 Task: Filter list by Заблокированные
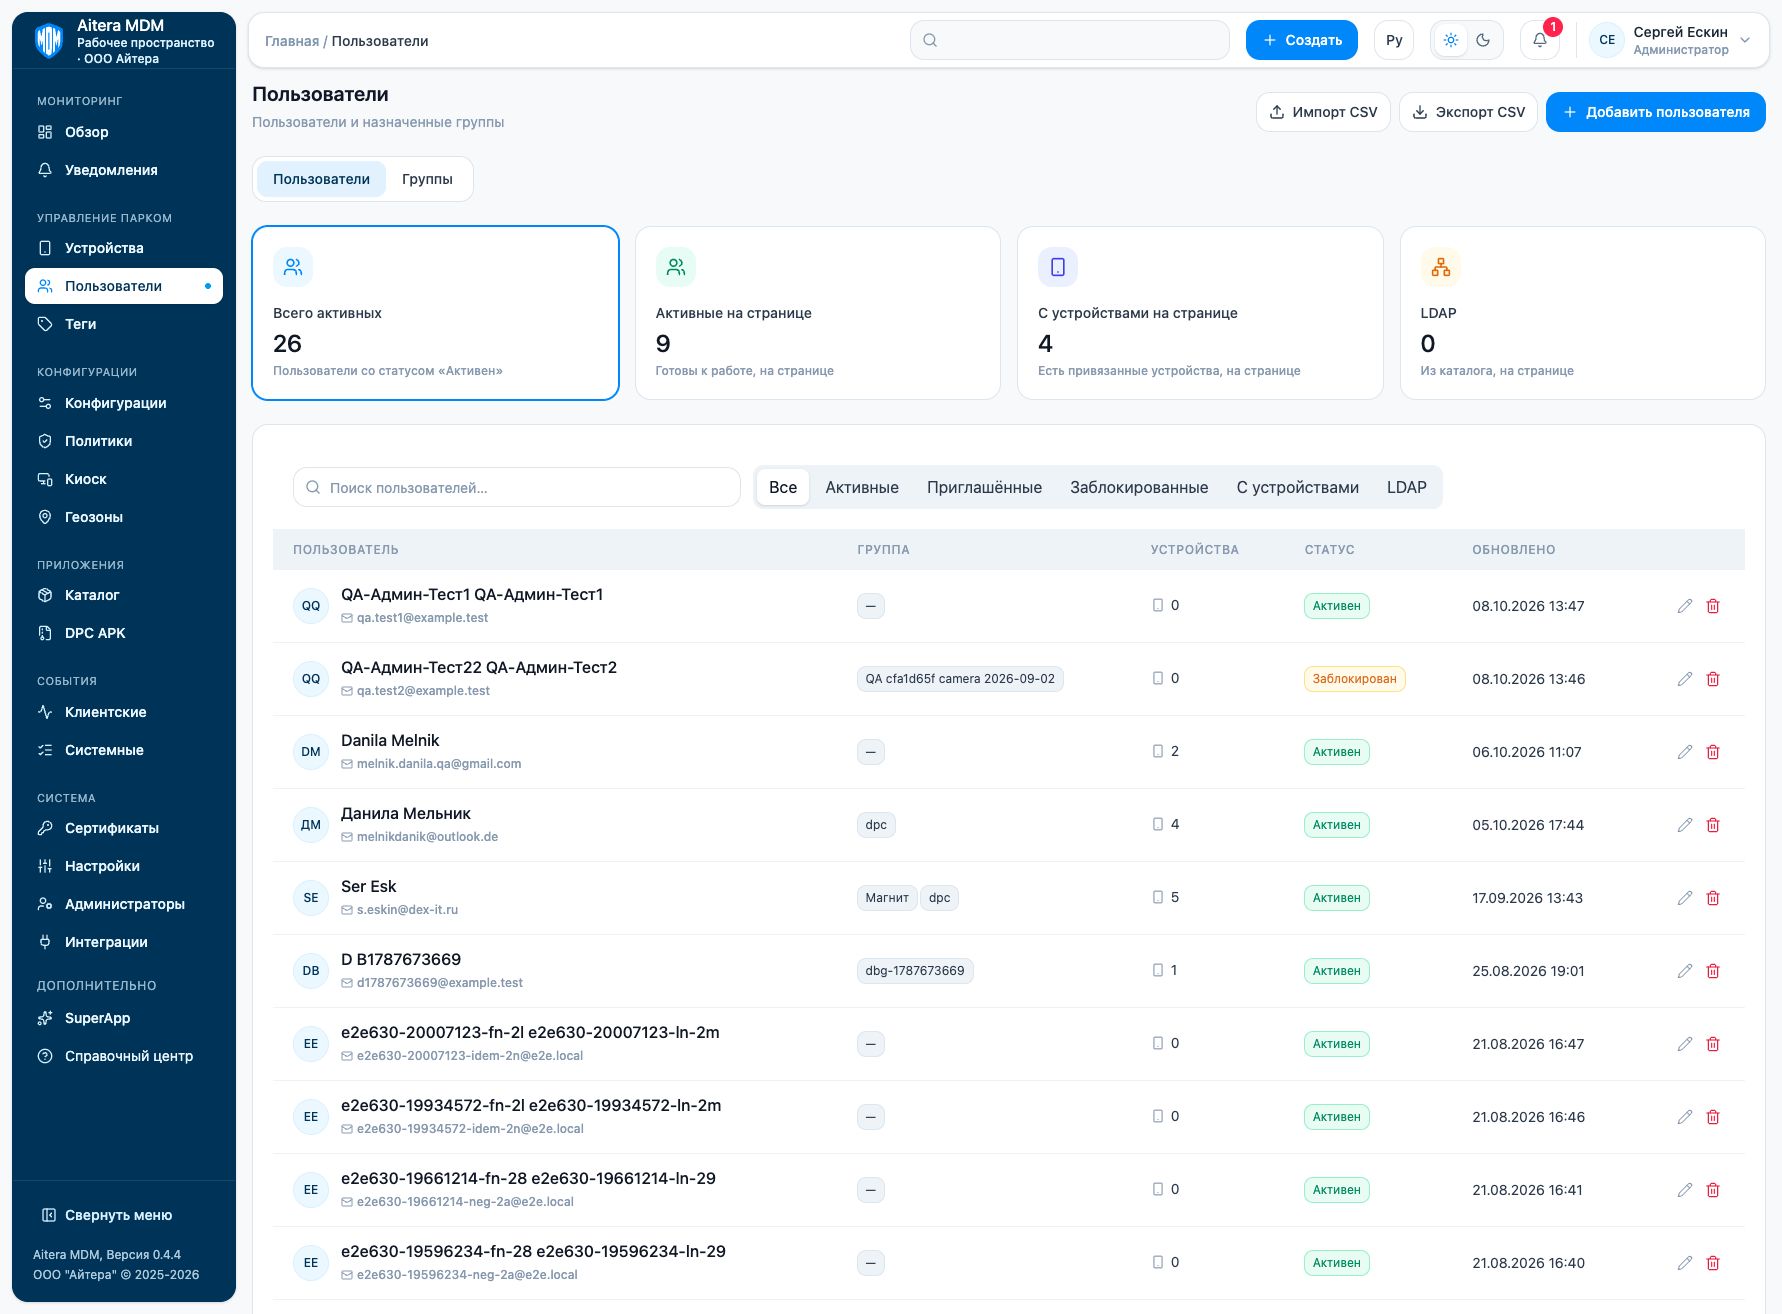[x=1139, y=487]
